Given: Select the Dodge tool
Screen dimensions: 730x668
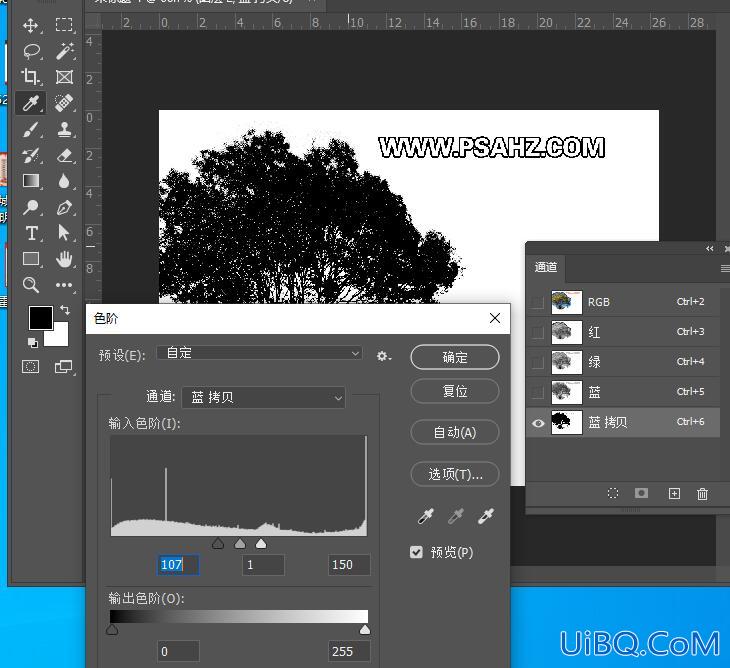Looking at the screenshot, I should point(31,207).
